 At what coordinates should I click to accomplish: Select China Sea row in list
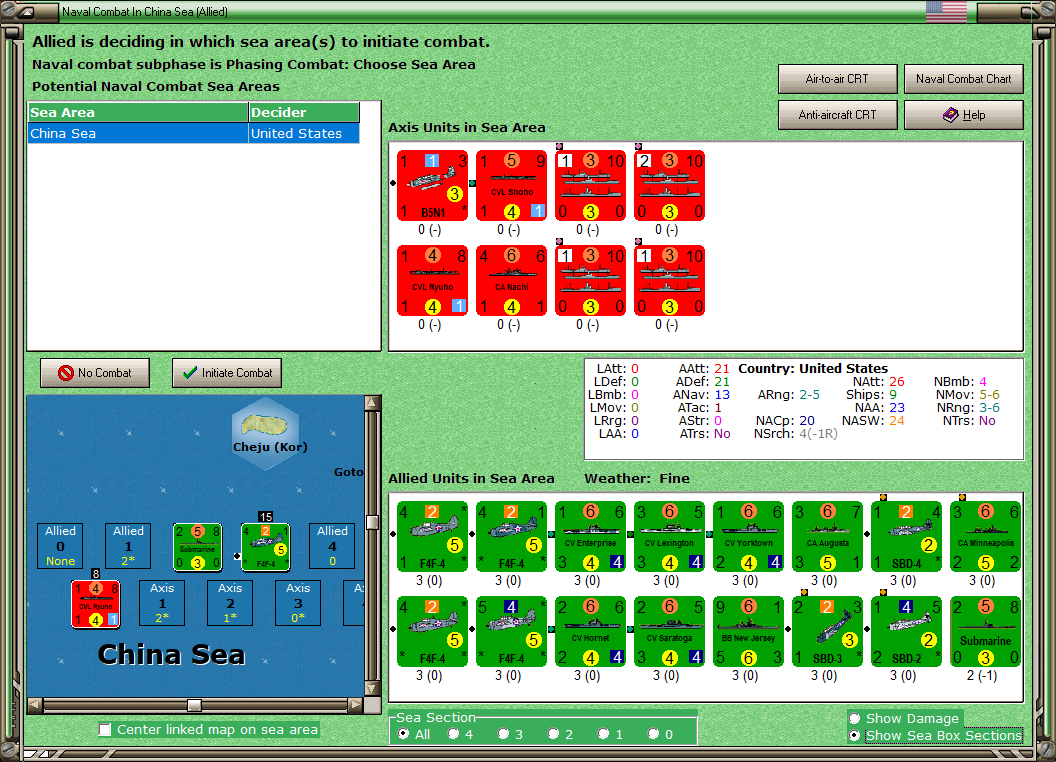(194, 133)
